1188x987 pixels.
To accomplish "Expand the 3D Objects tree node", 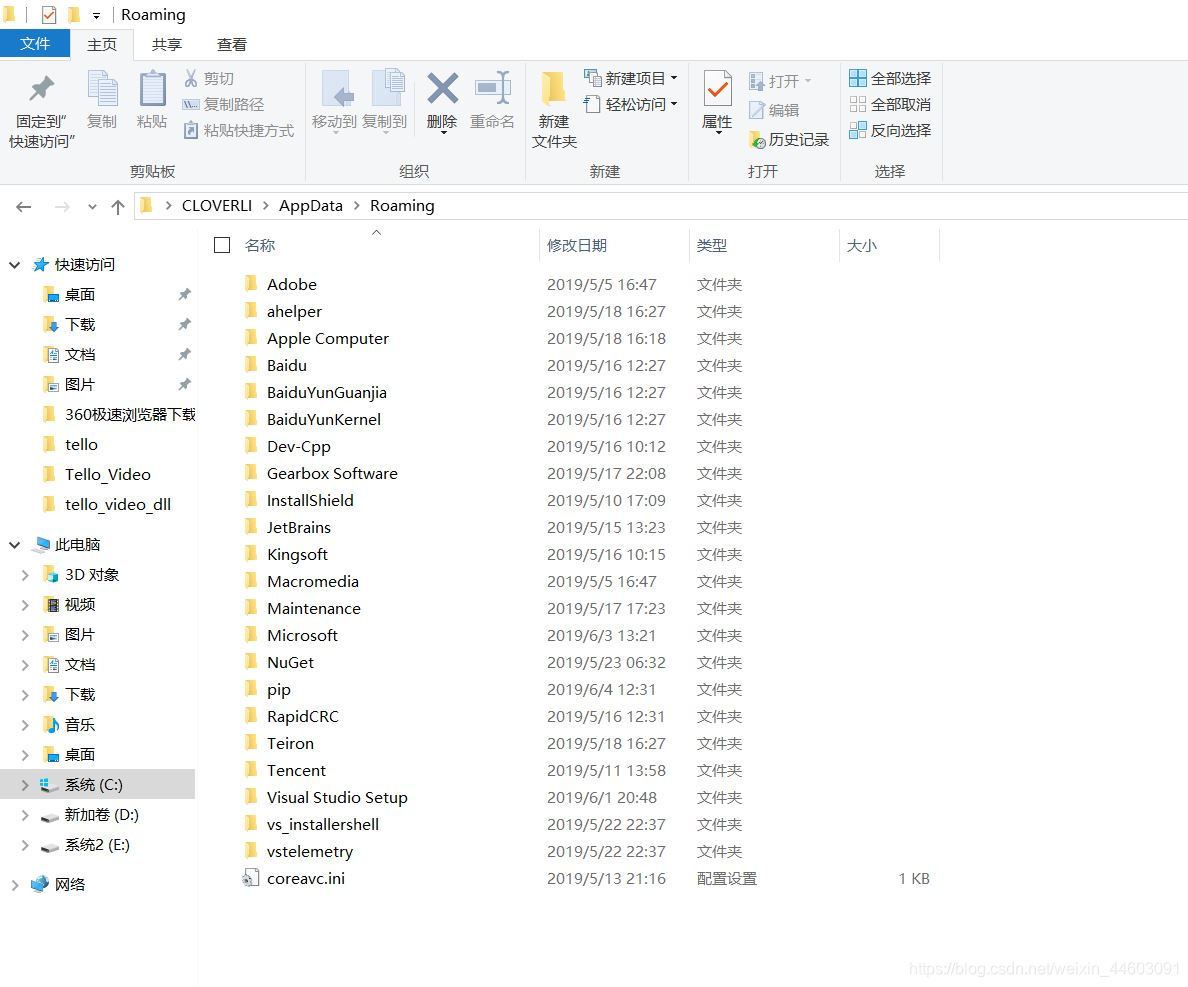I will 25,575.
